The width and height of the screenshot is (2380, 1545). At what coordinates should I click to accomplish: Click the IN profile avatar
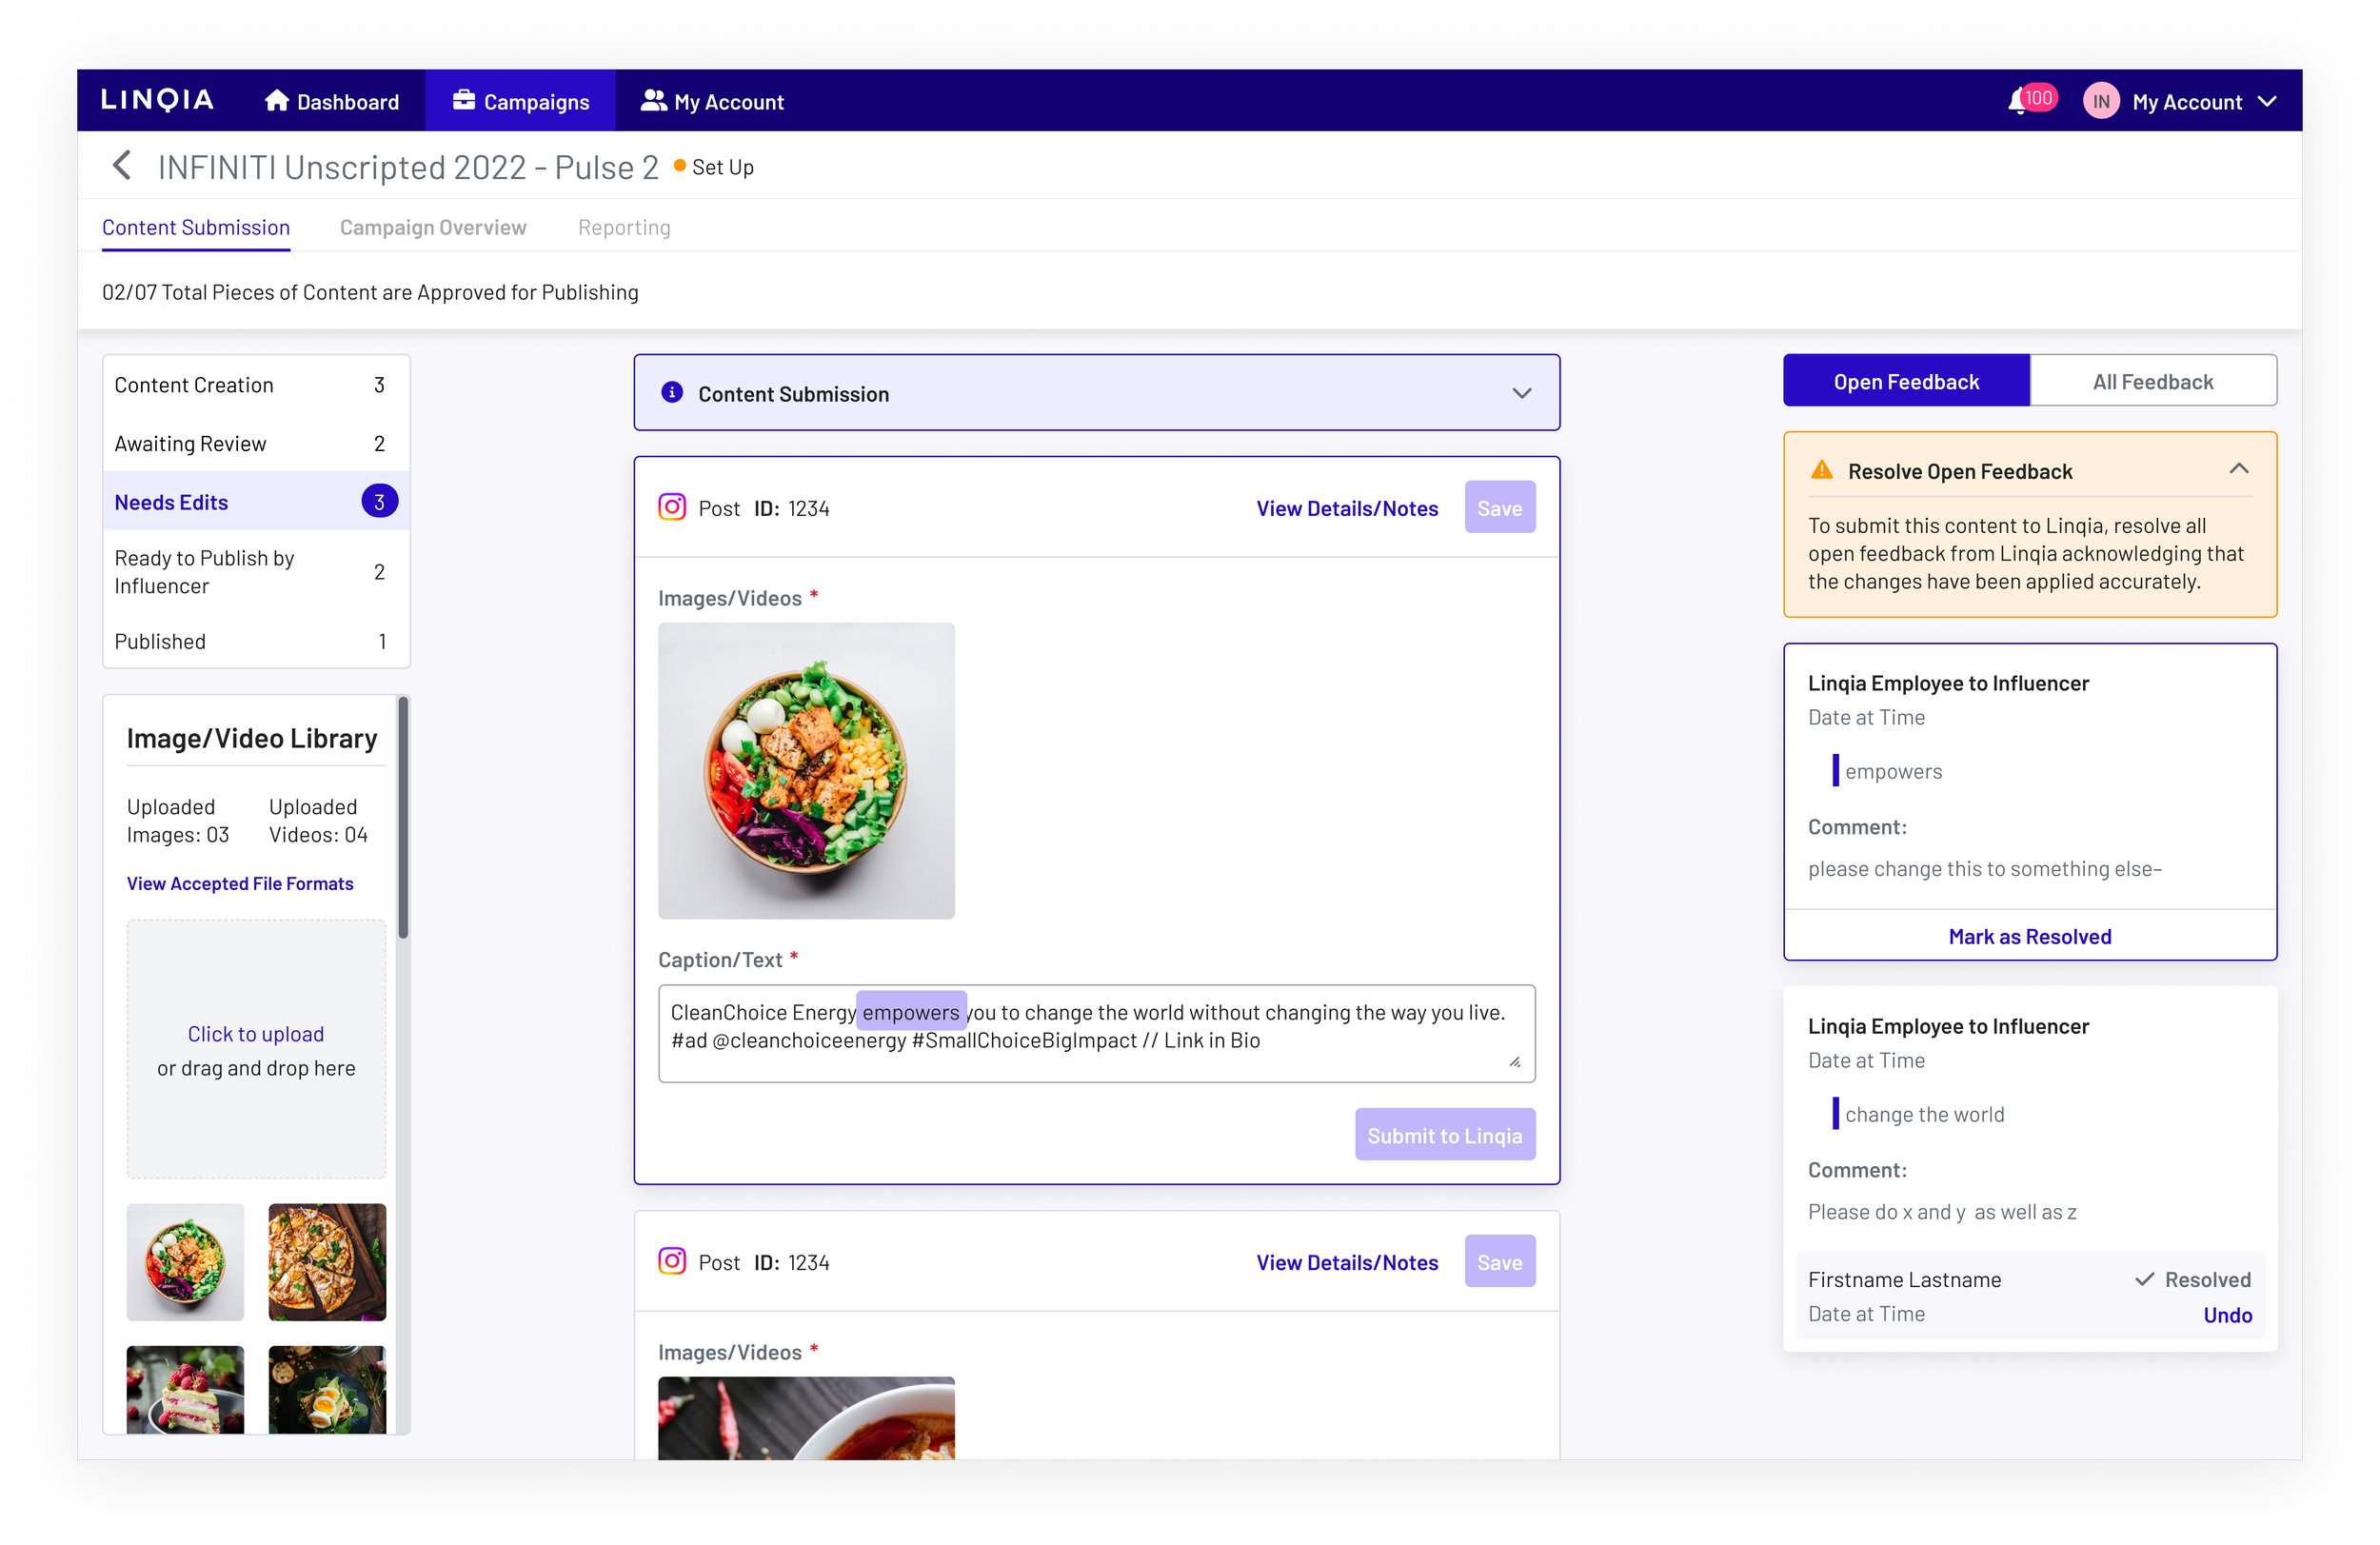click(x=2101, y=101)
